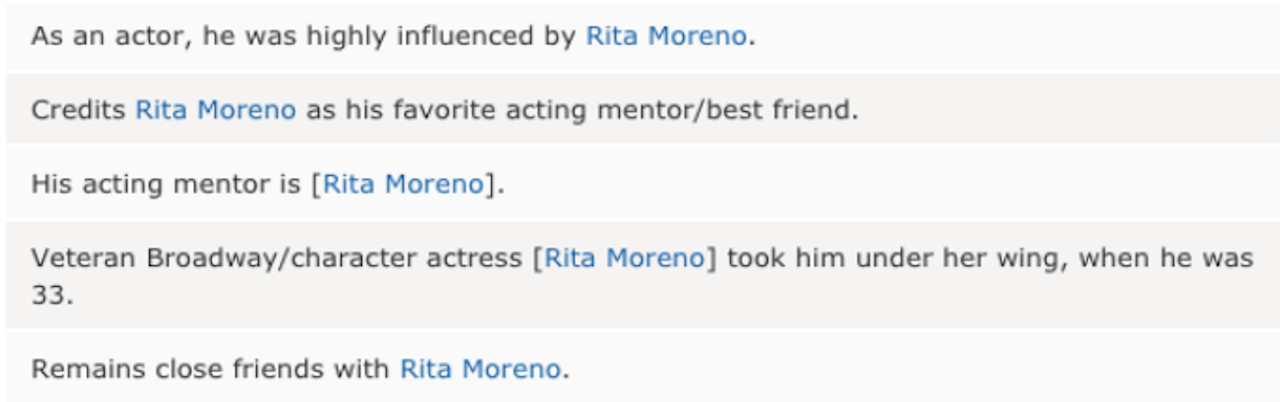Visit Rita Moreno link after "Remains close friends with"
The width and height of the screenshot is (1280, 402).
(479, 369)
